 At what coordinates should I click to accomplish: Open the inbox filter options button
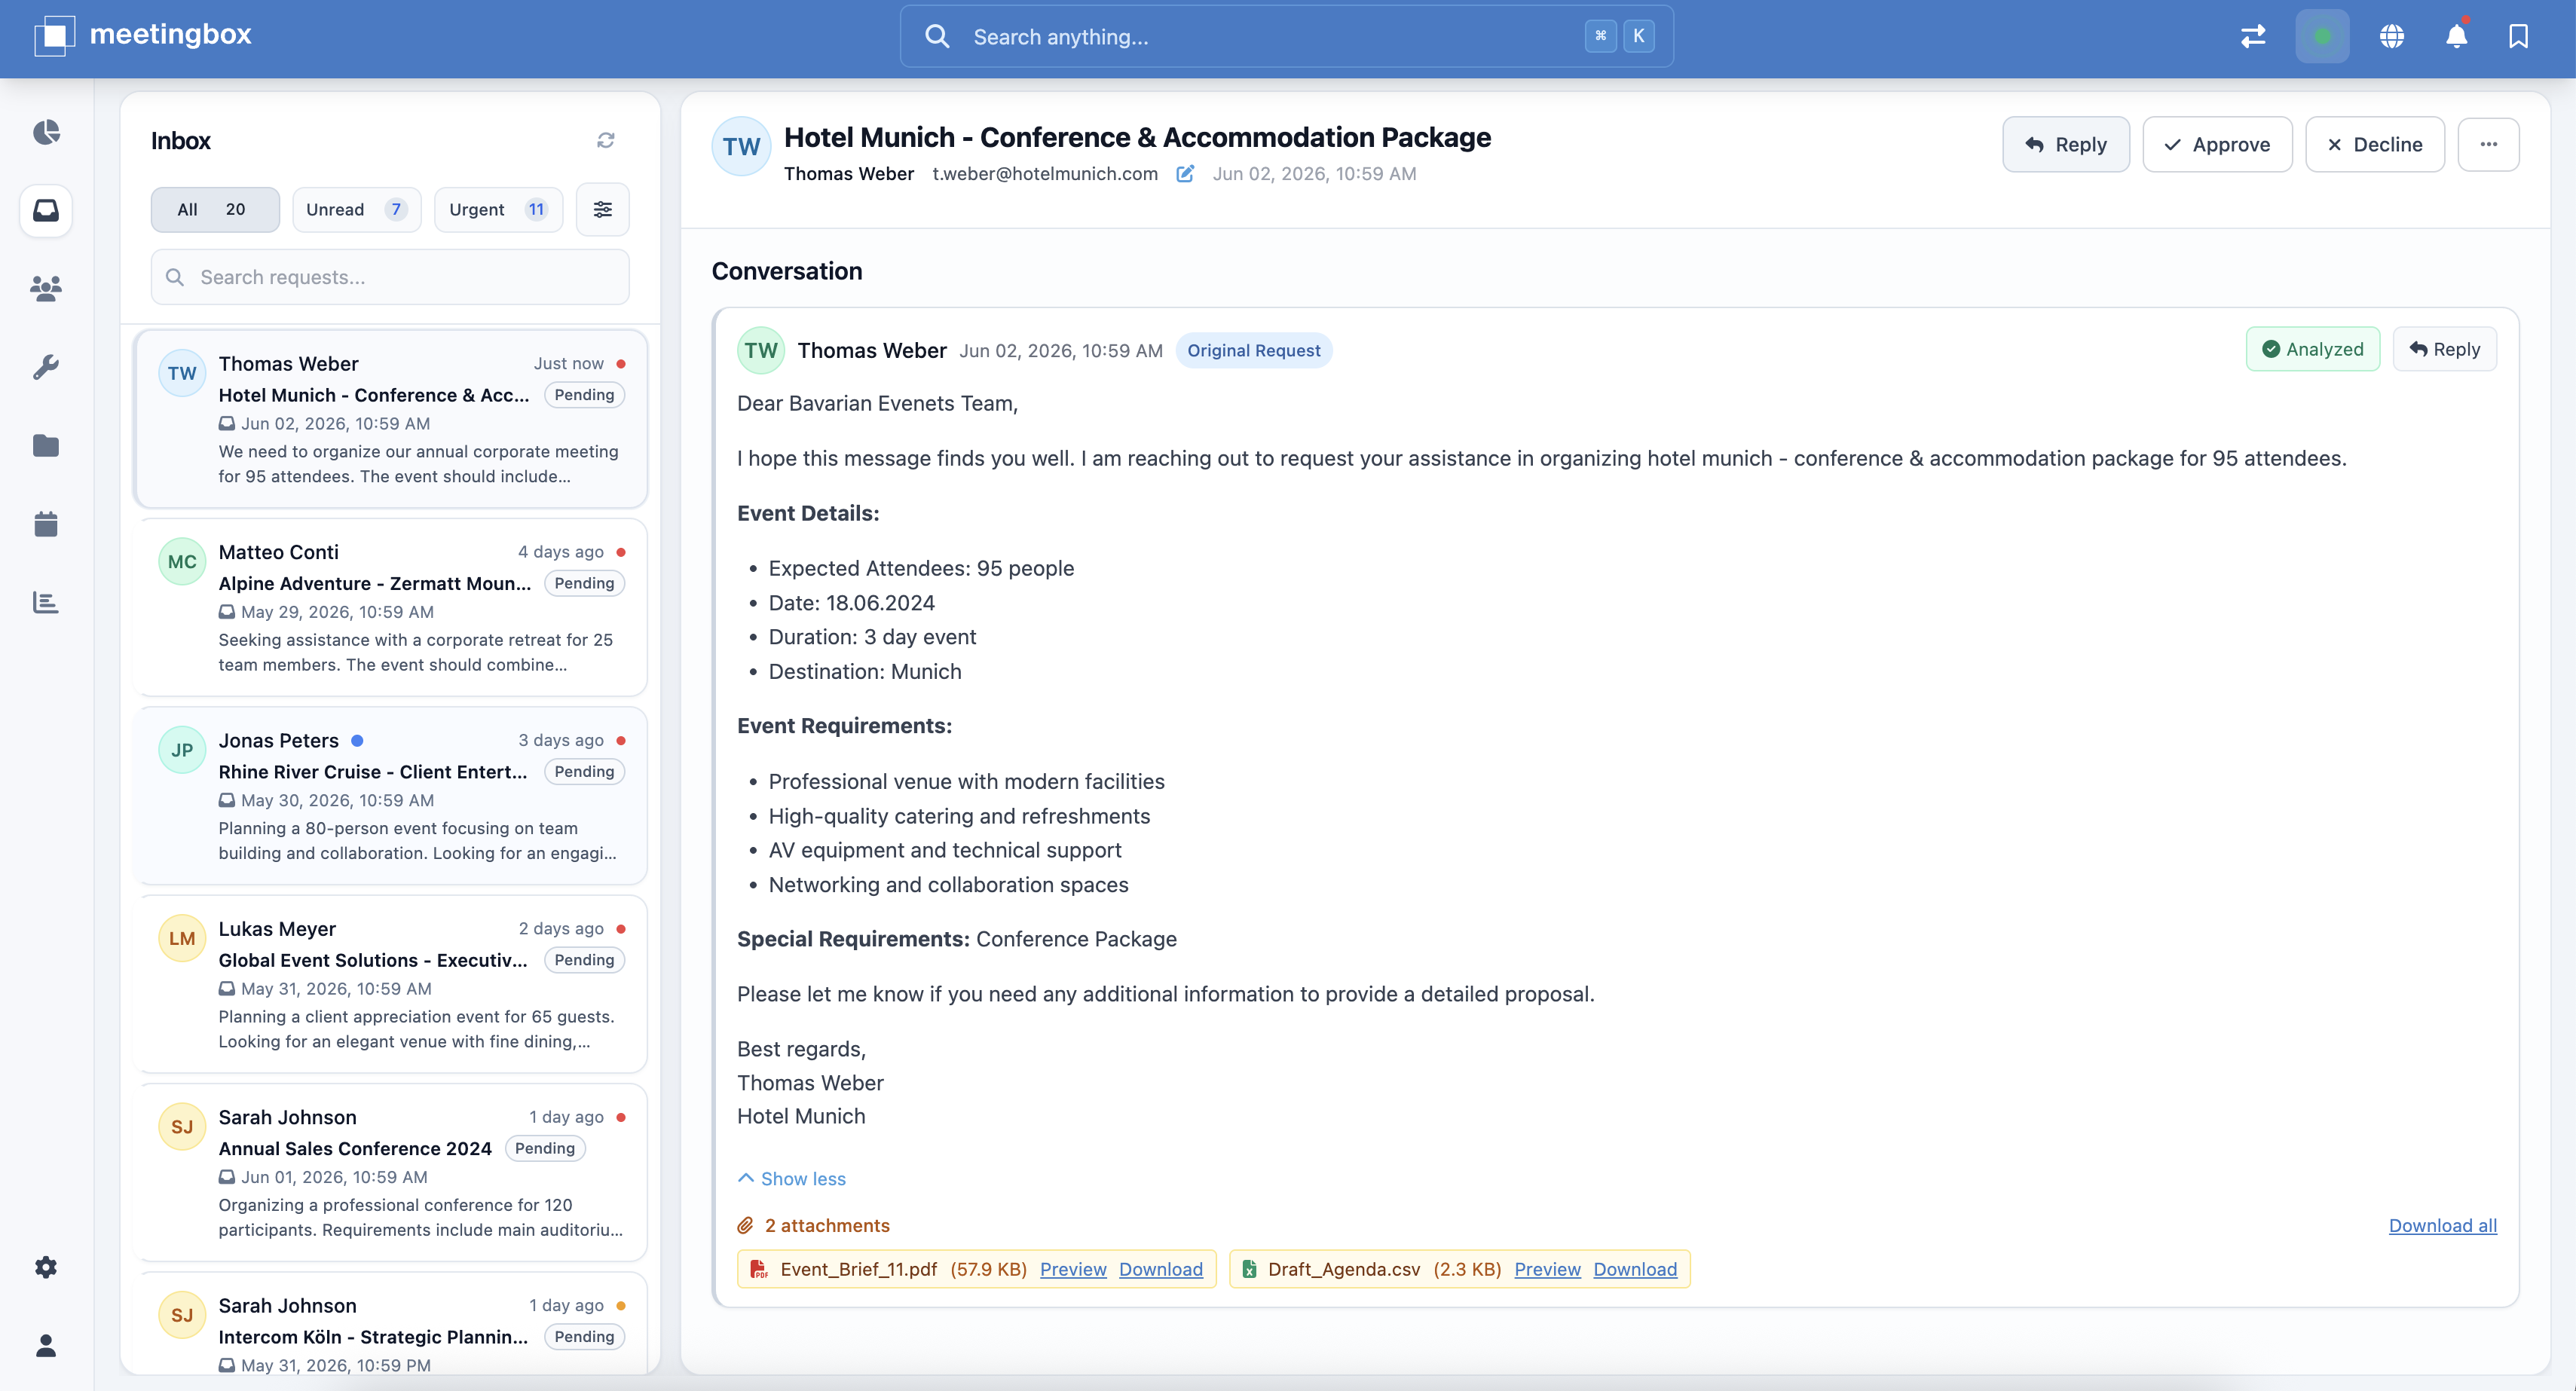pos(602,209)
